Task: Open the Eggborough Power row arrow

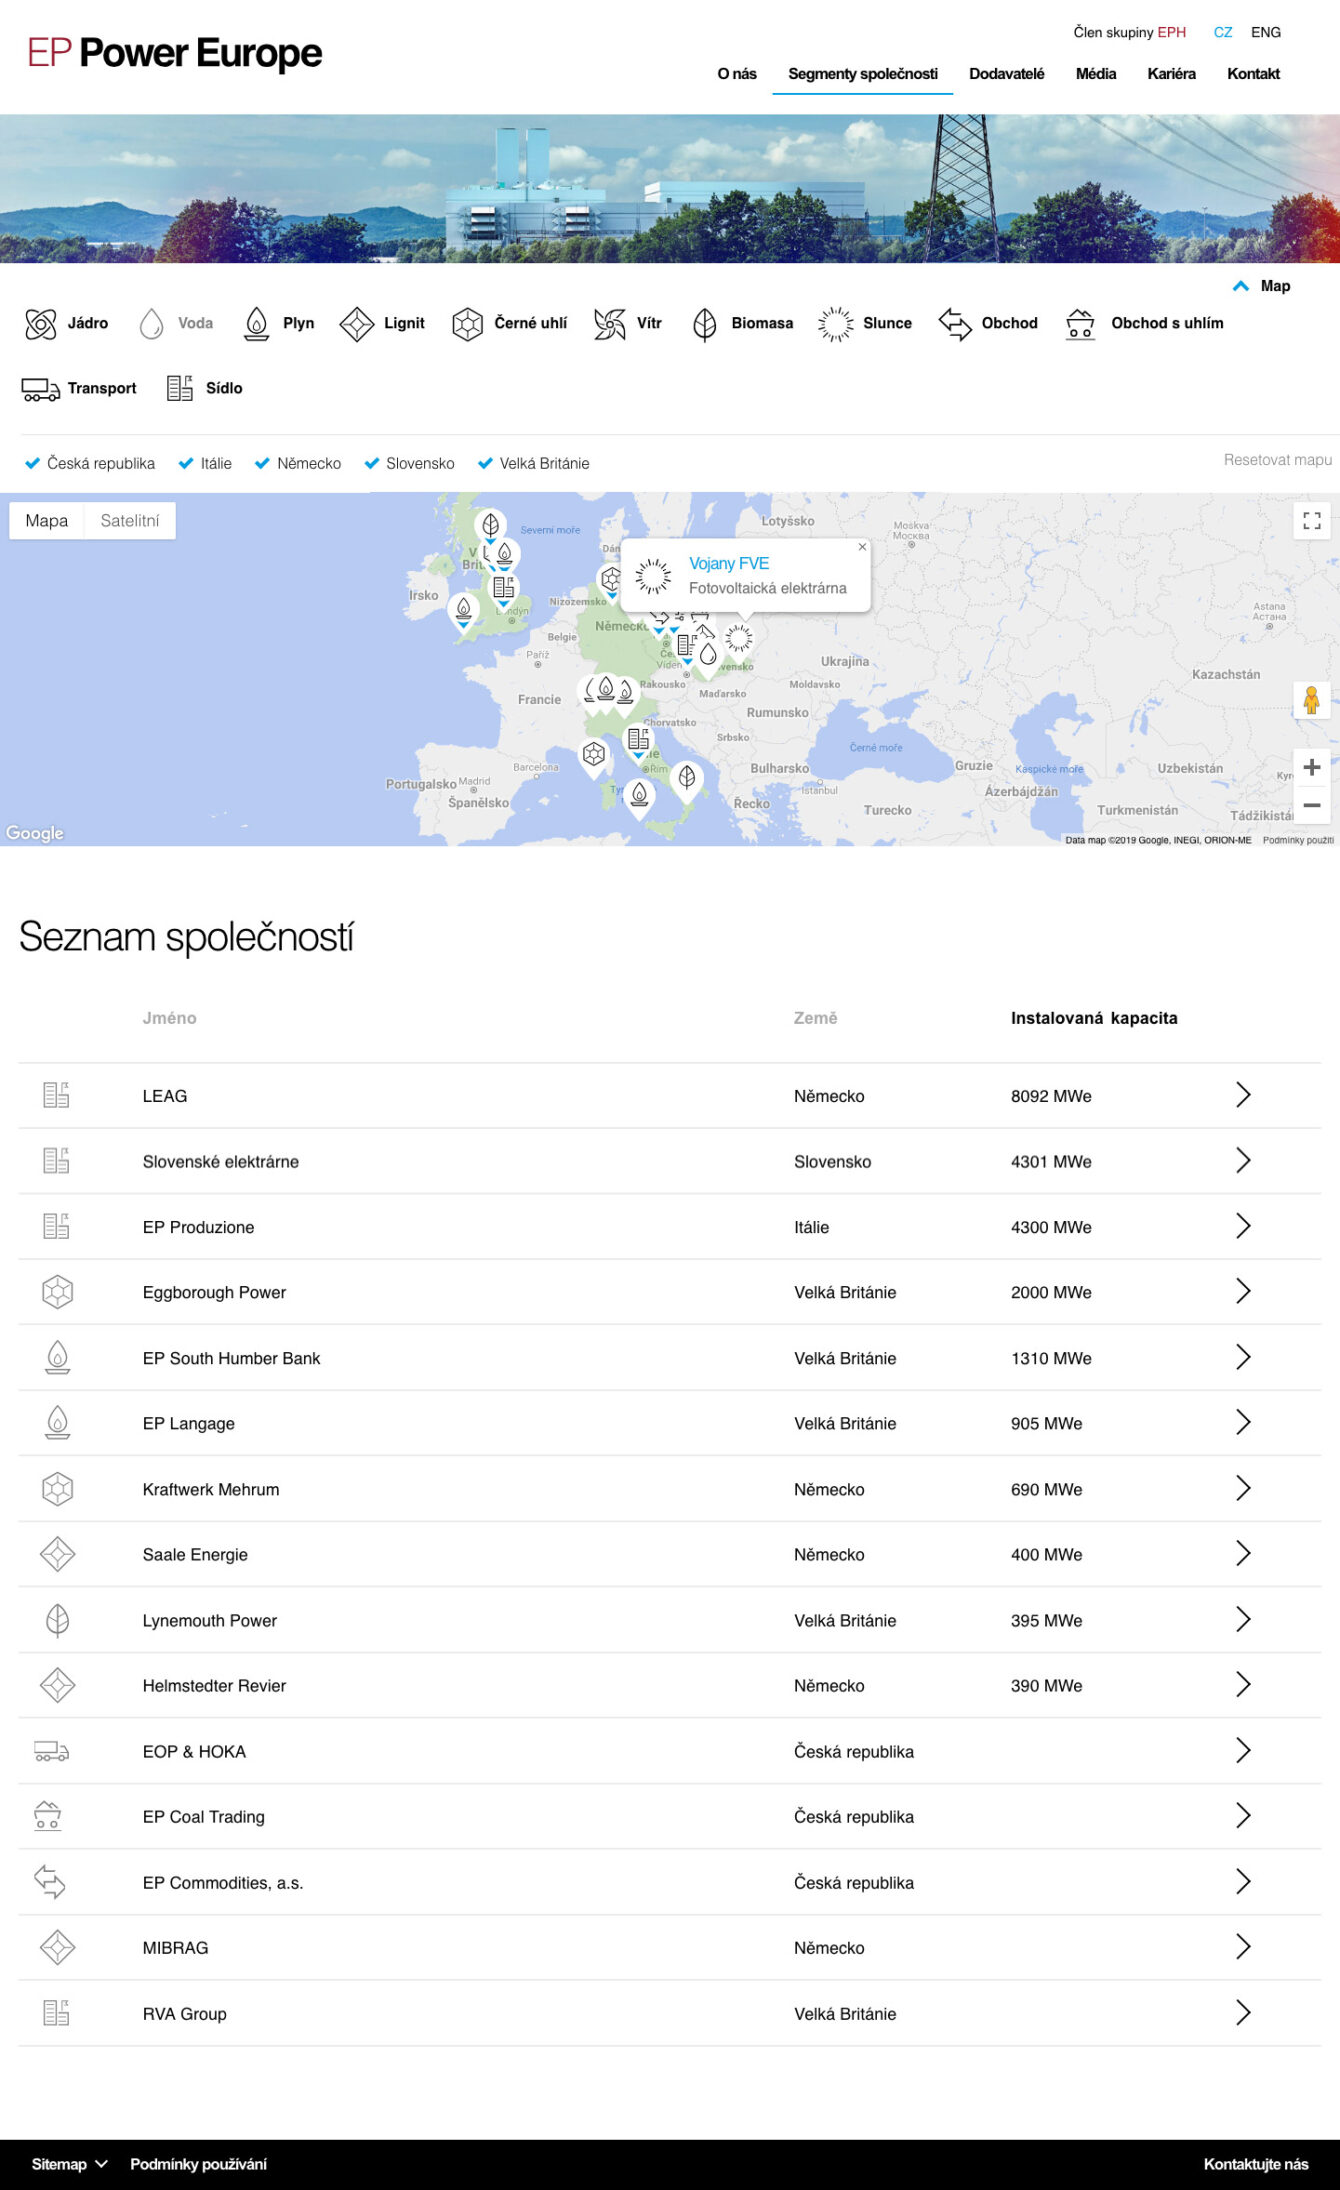Action: click(x=1243, y=1292)
